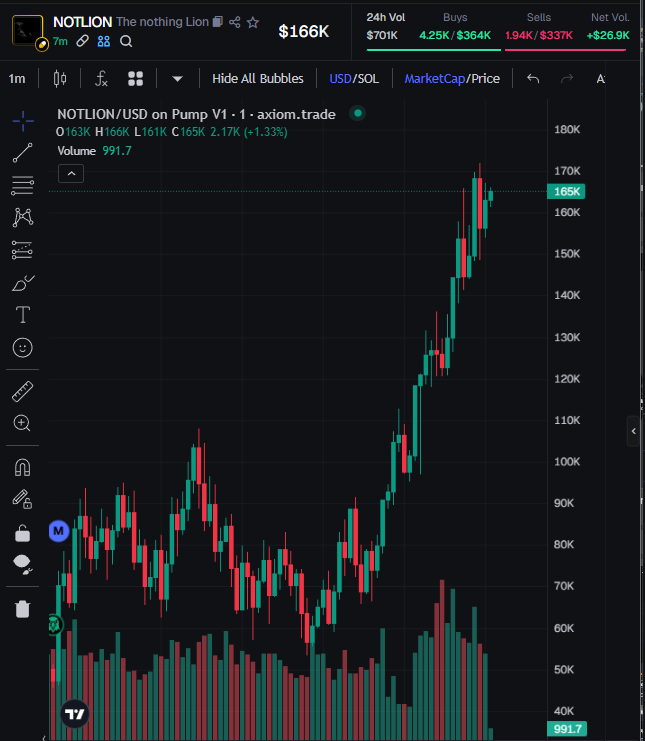Click the 165K current price label

pos(566,191)
